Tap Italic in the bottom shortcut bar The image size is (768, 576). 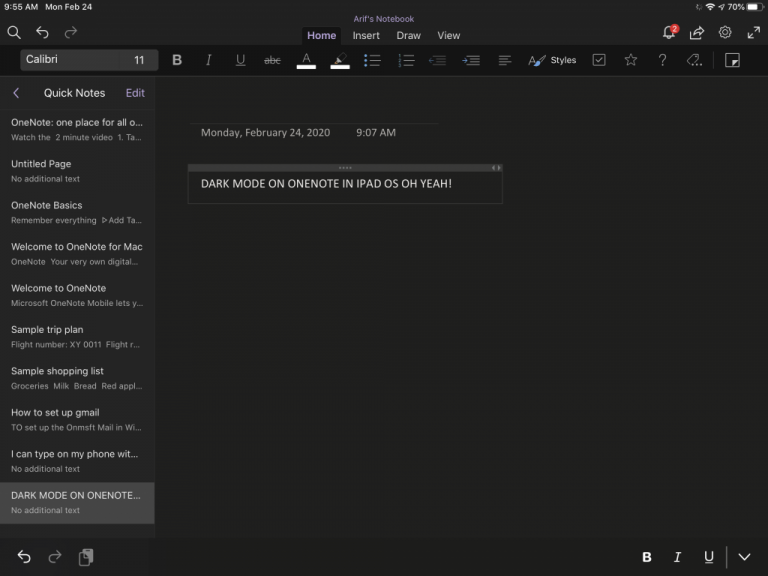point(677,557)
